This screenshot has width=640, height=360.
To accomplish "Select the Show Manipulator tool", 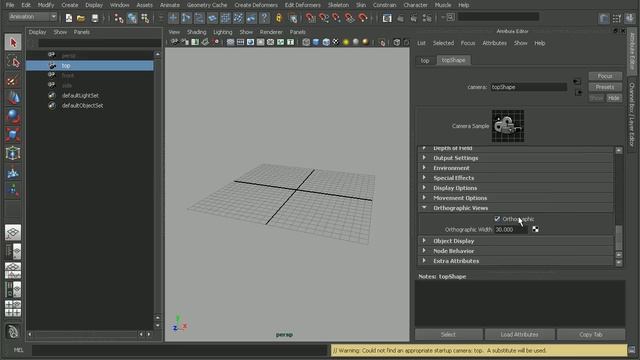I will (13, 190).
